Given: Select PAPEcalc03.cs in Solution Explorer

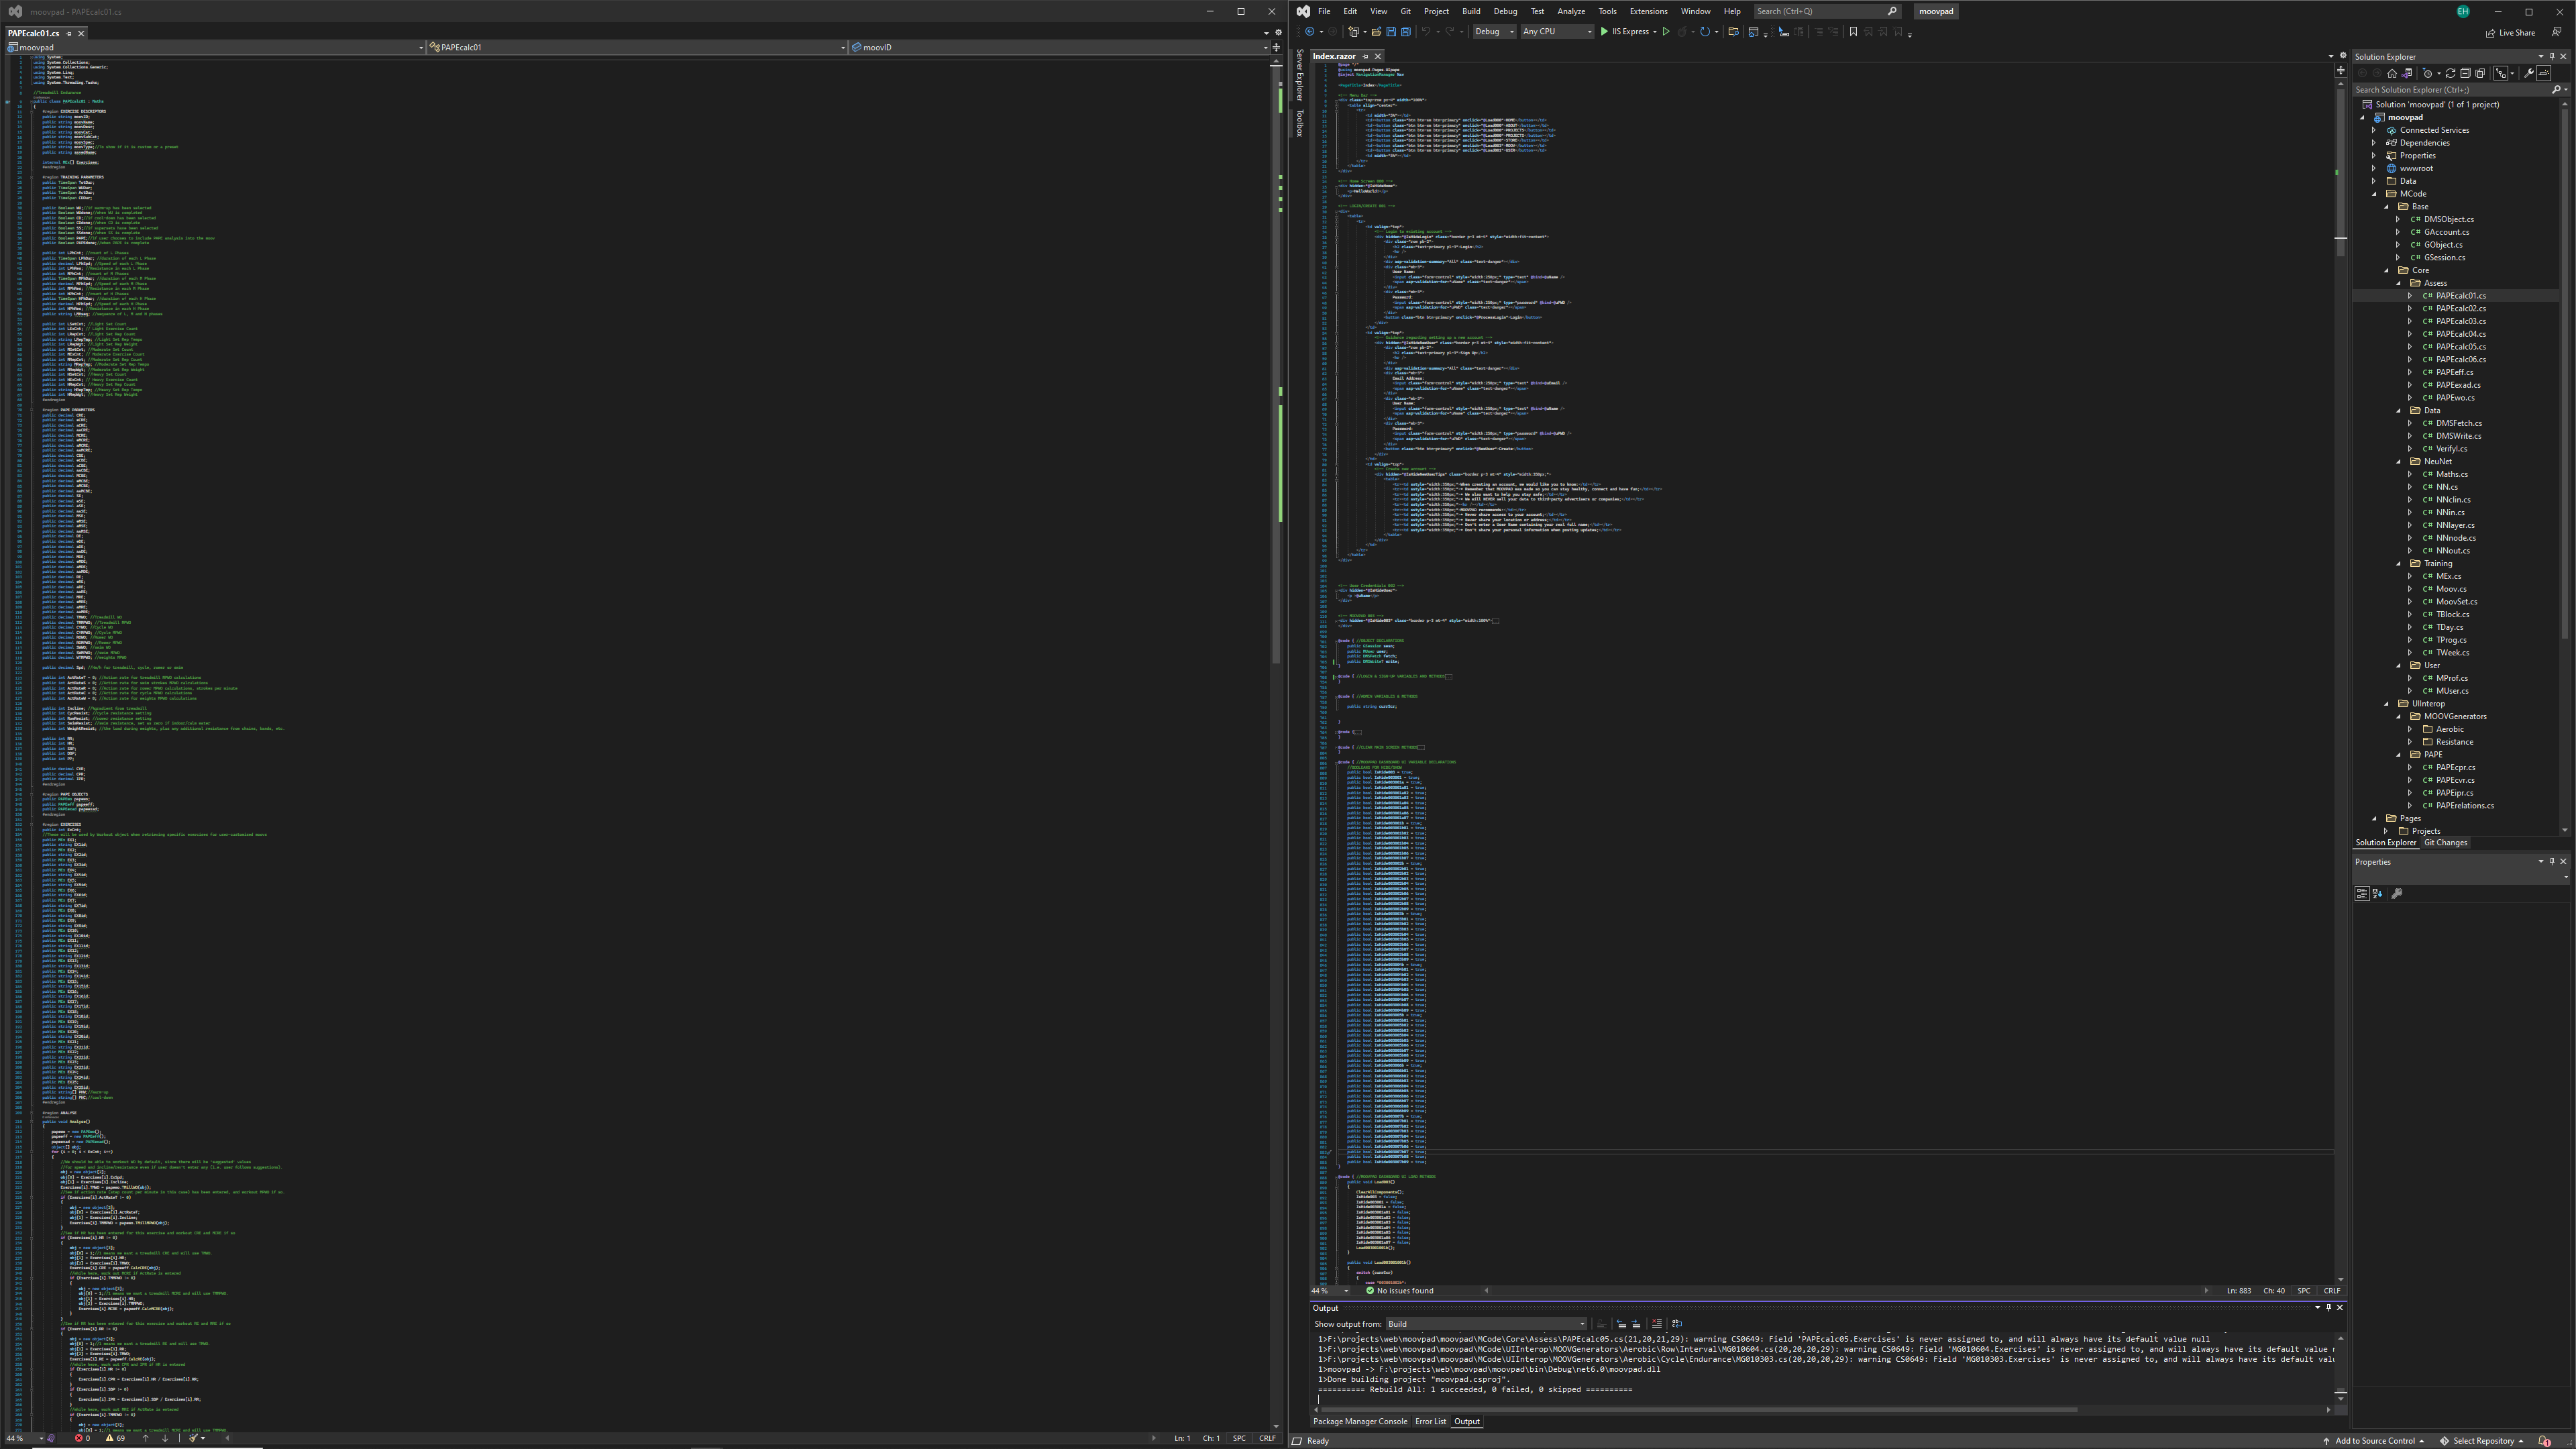Looking at the screenshot, I should pos(2460,321).
